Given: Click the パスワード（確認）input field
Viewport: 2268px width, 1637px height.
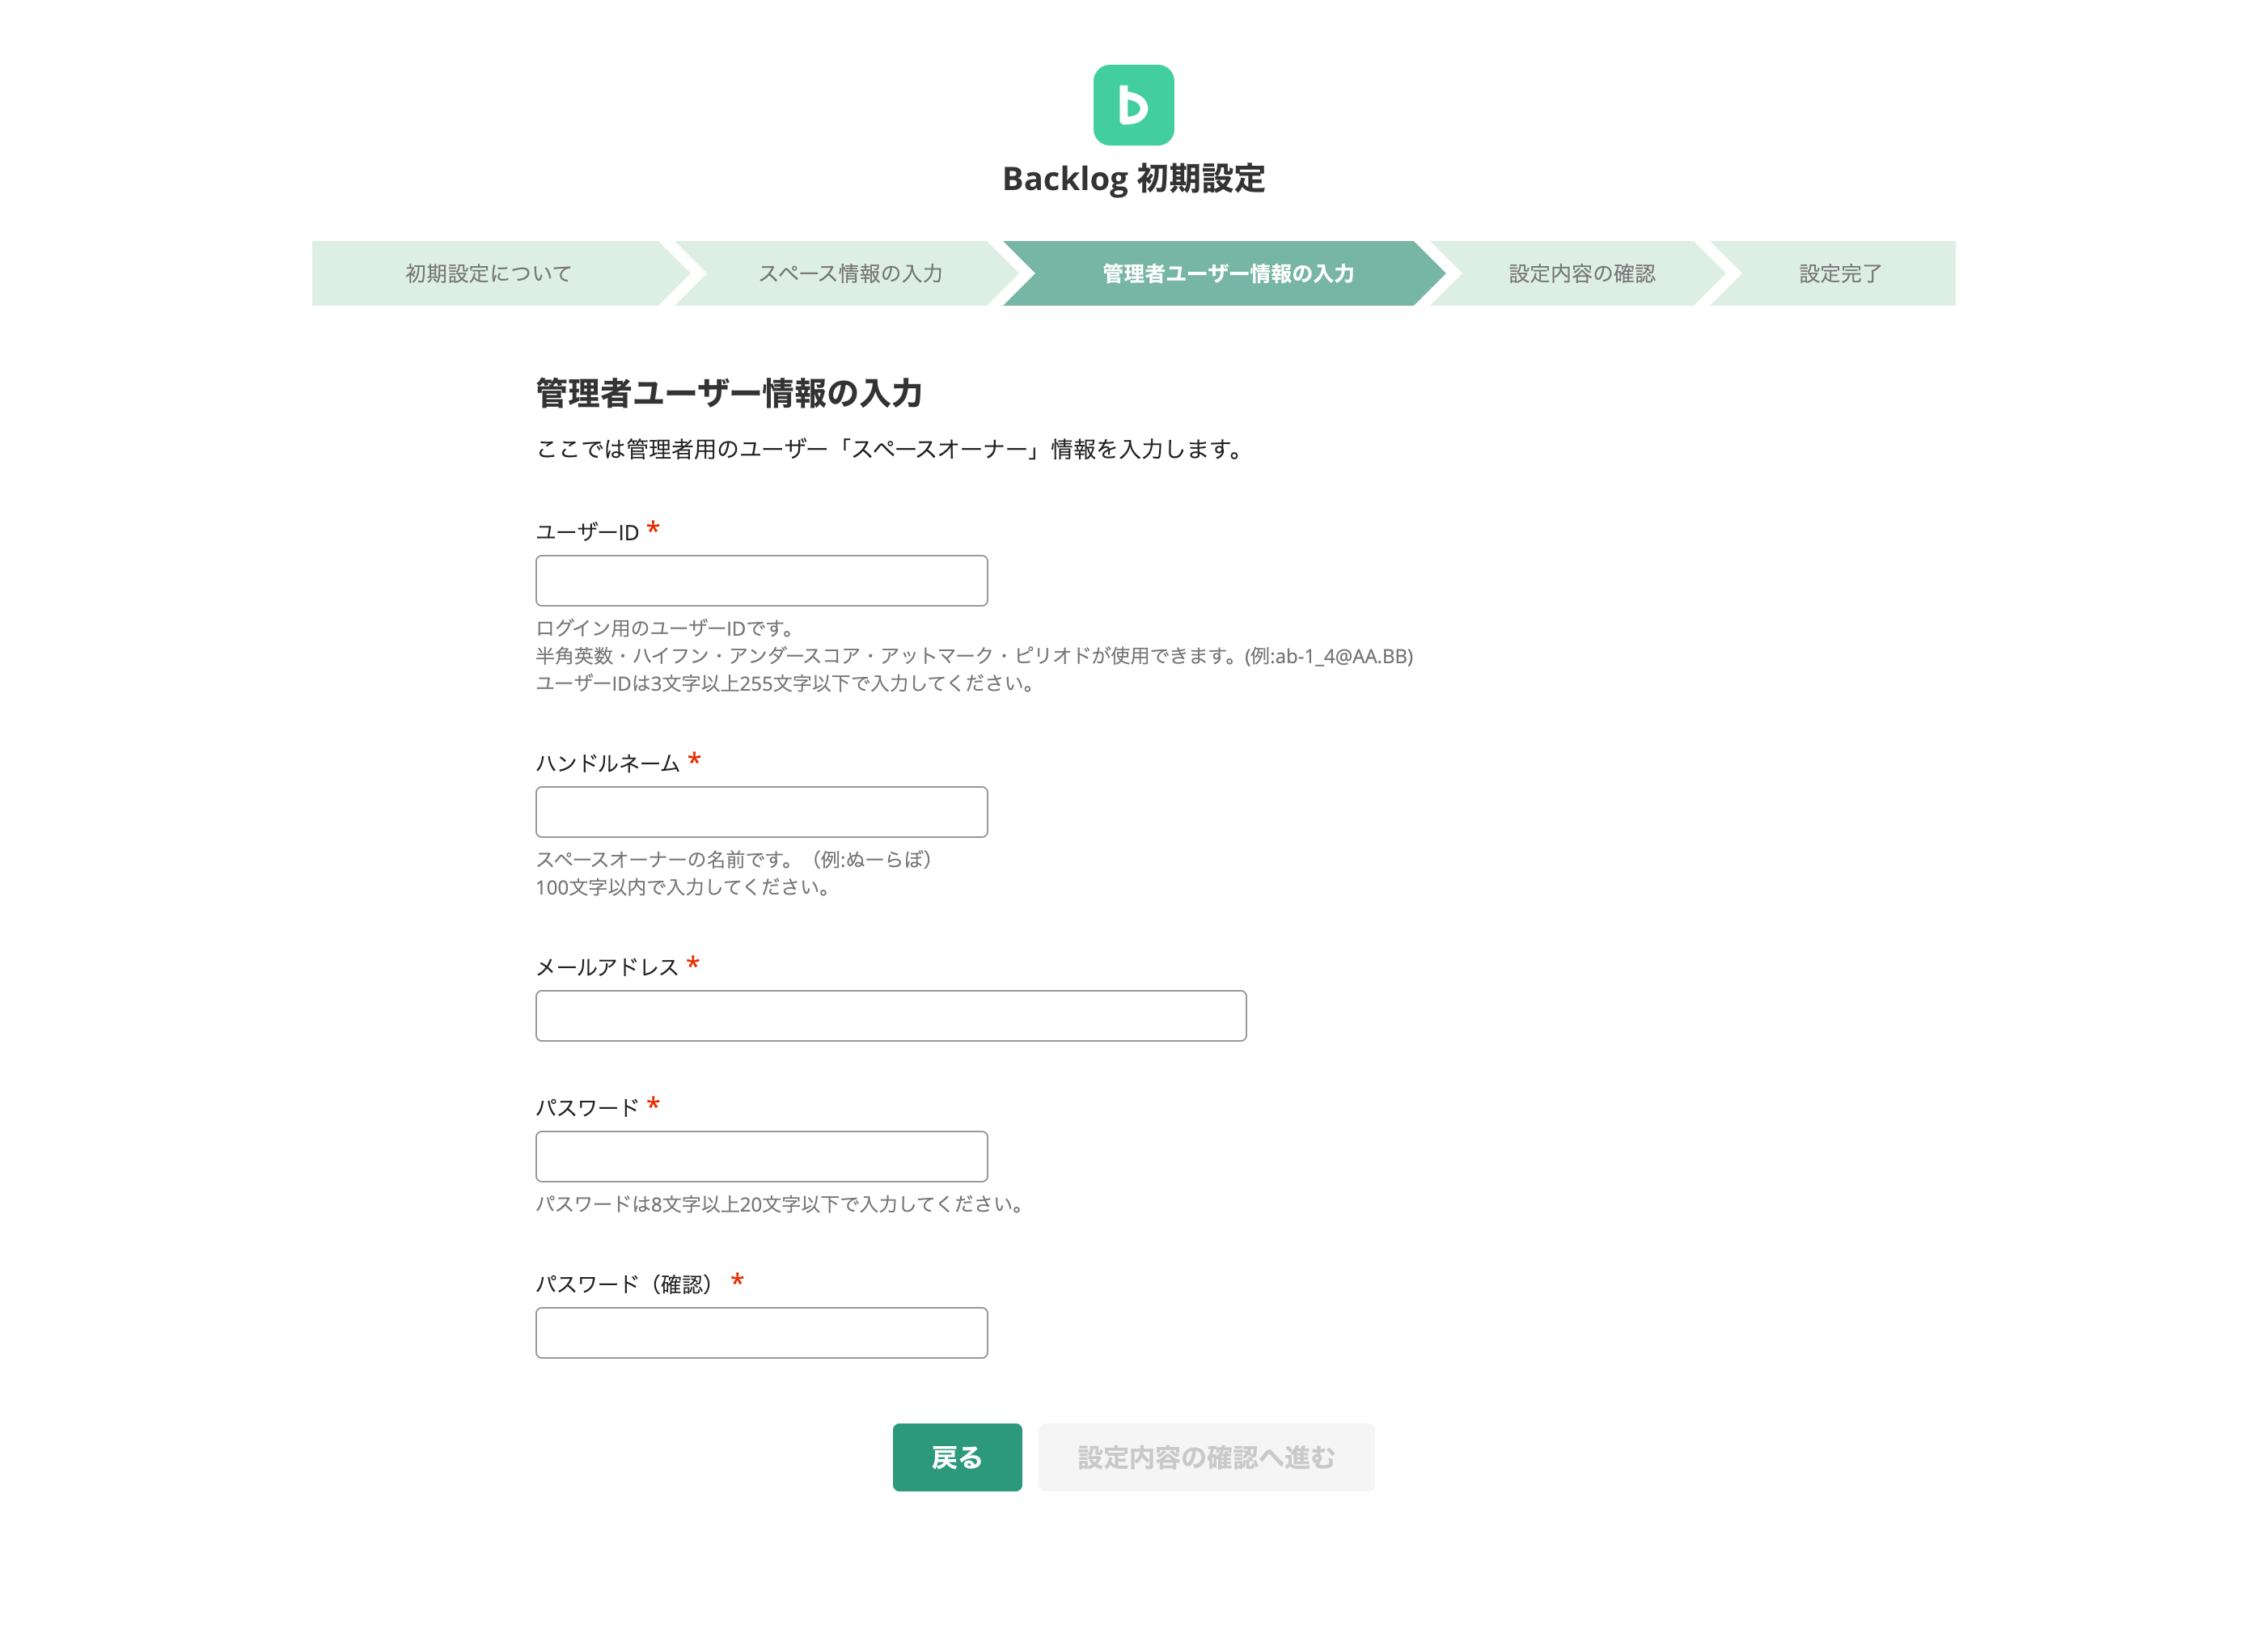Looking at the screenshot, I should (x=761, y=1333).
